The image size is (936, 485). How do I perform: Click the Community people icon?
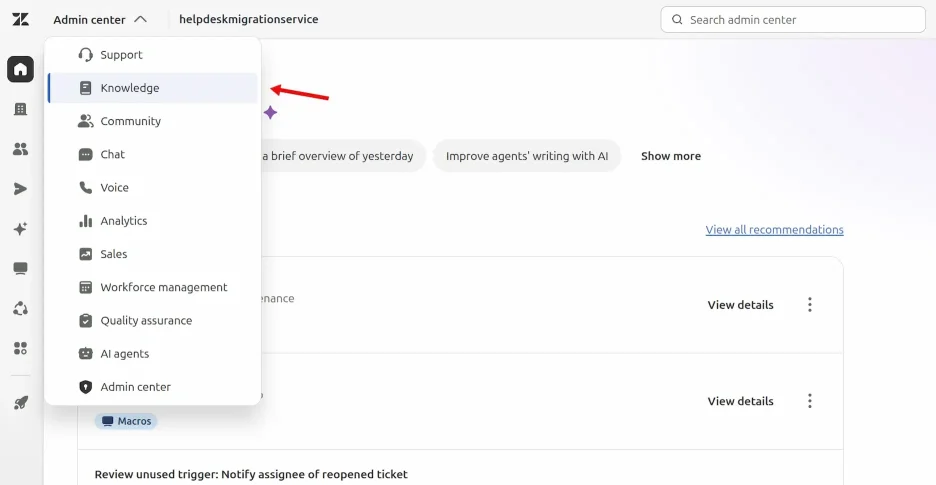point(85,121)
